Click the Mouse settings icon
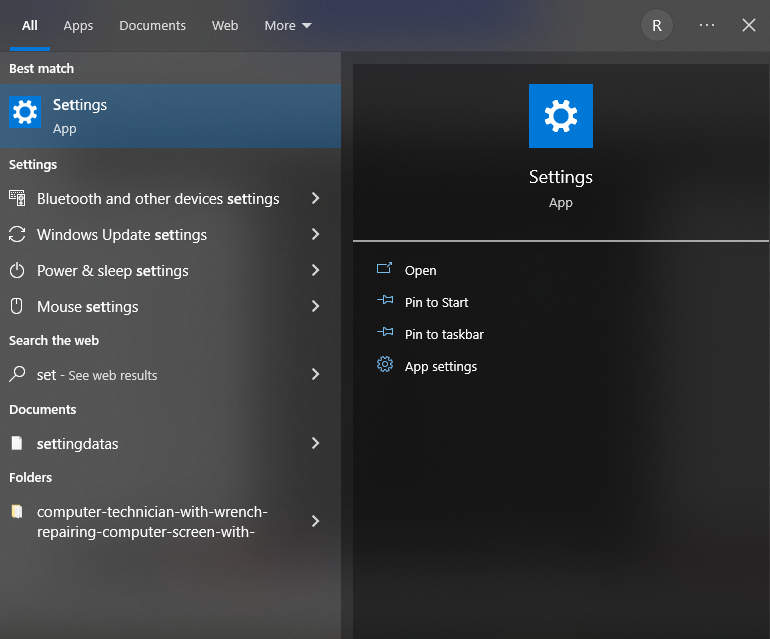The image size is (770, 639). (x=17, y=306)
